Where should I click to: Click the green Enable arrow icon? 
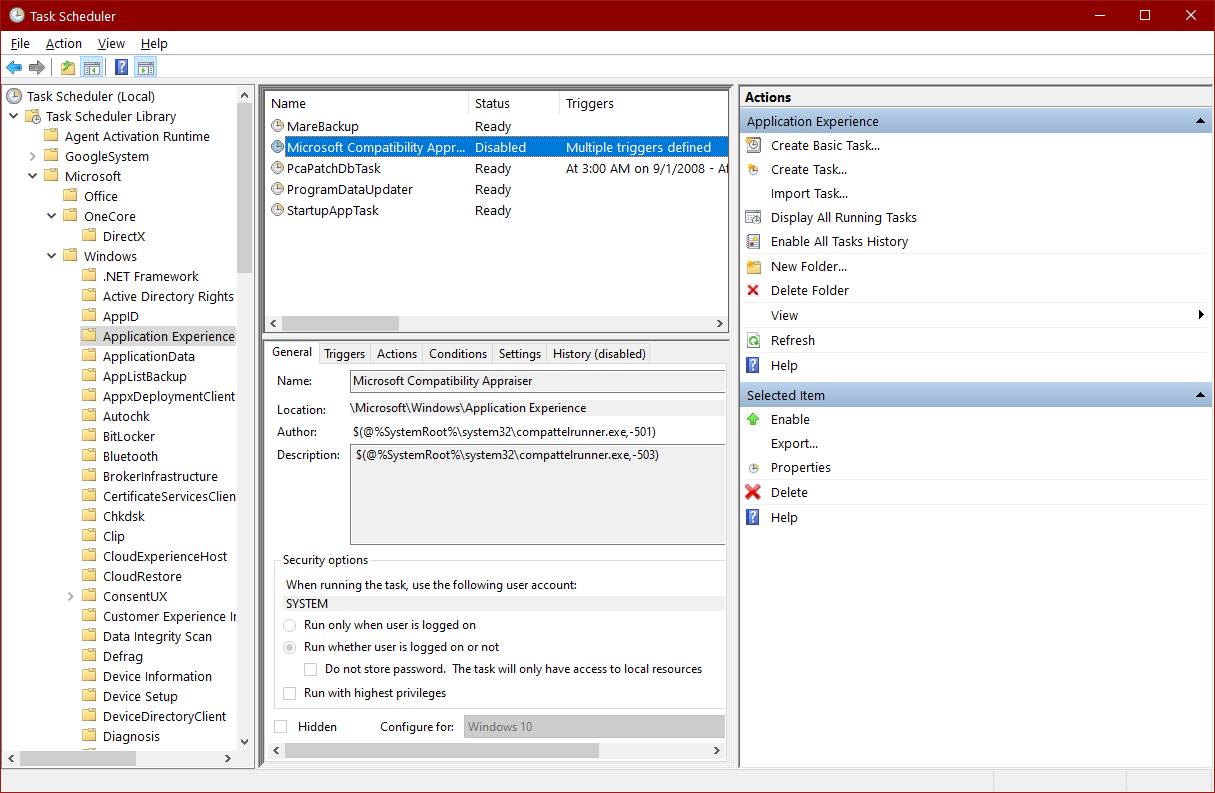click(754, 419)
